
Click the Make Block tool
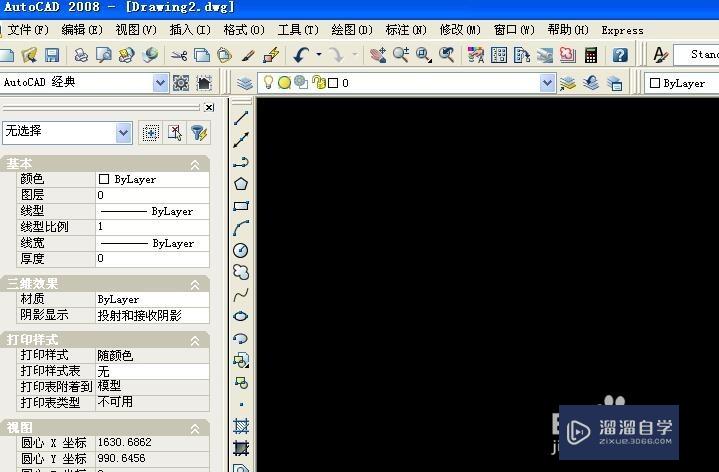pyautogui.click(x=241, y=382)
